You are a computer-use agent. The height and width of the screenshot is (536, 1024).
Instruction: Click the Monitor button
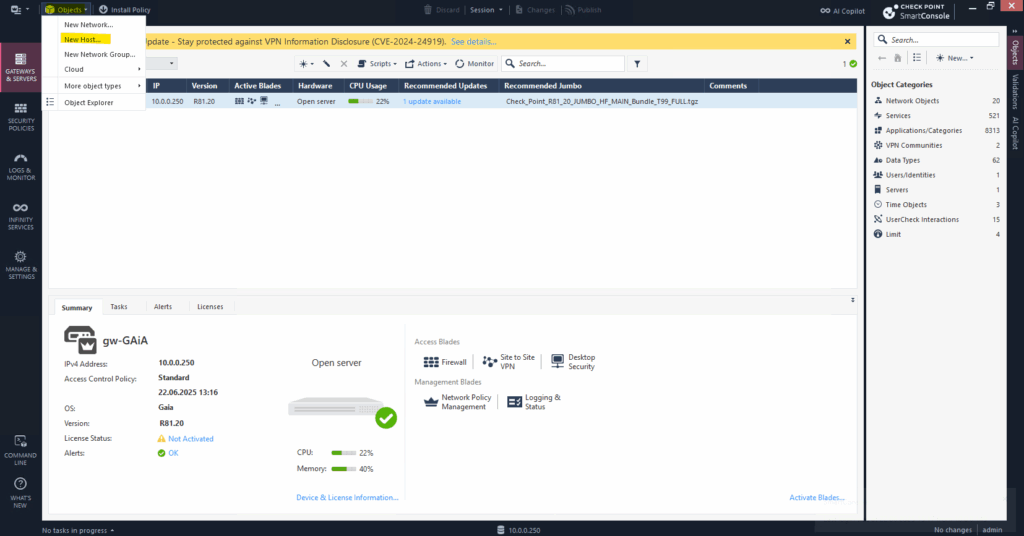tap(475, 63)
